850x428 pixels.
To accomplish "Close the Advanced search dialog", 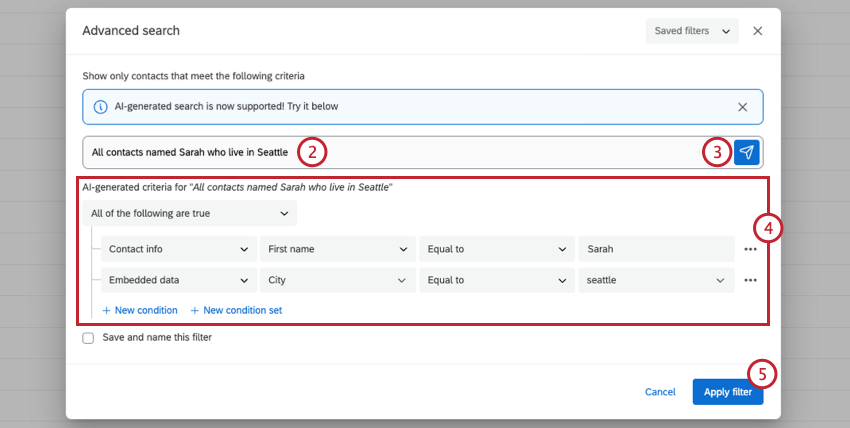I will [x=757, y=31].
